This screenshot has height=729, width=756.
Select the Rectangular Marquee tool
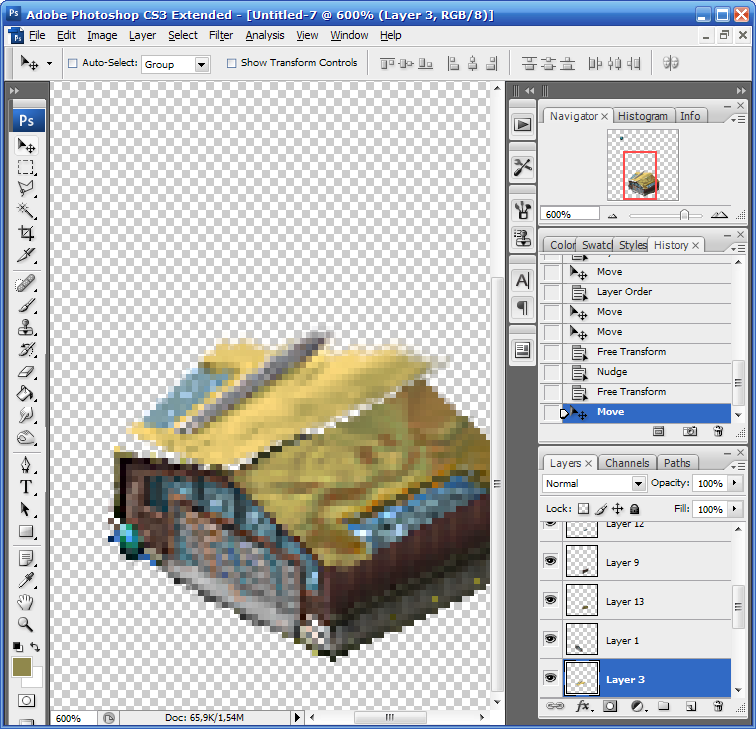point(26,167)
